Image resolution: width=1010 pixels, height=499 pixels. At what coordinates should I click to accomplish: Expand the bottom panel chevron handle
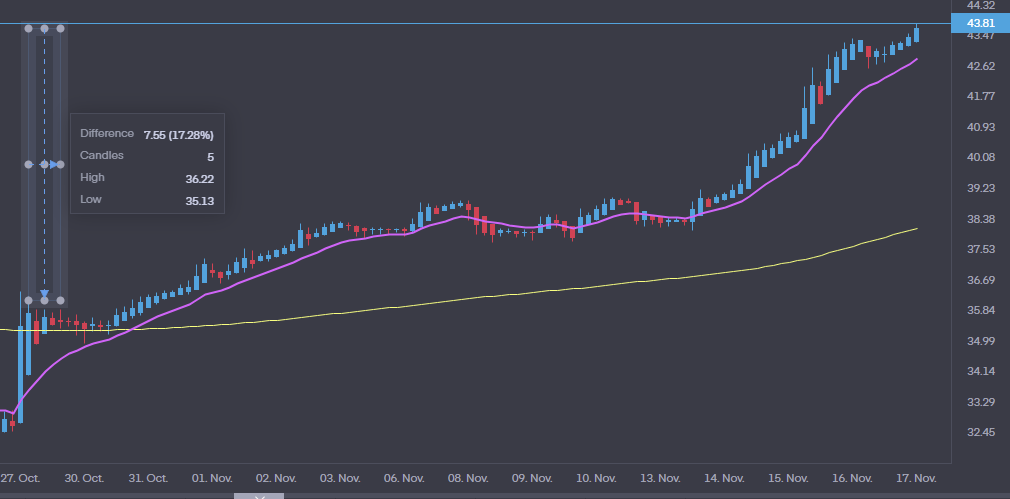click(x=261, y=495)
